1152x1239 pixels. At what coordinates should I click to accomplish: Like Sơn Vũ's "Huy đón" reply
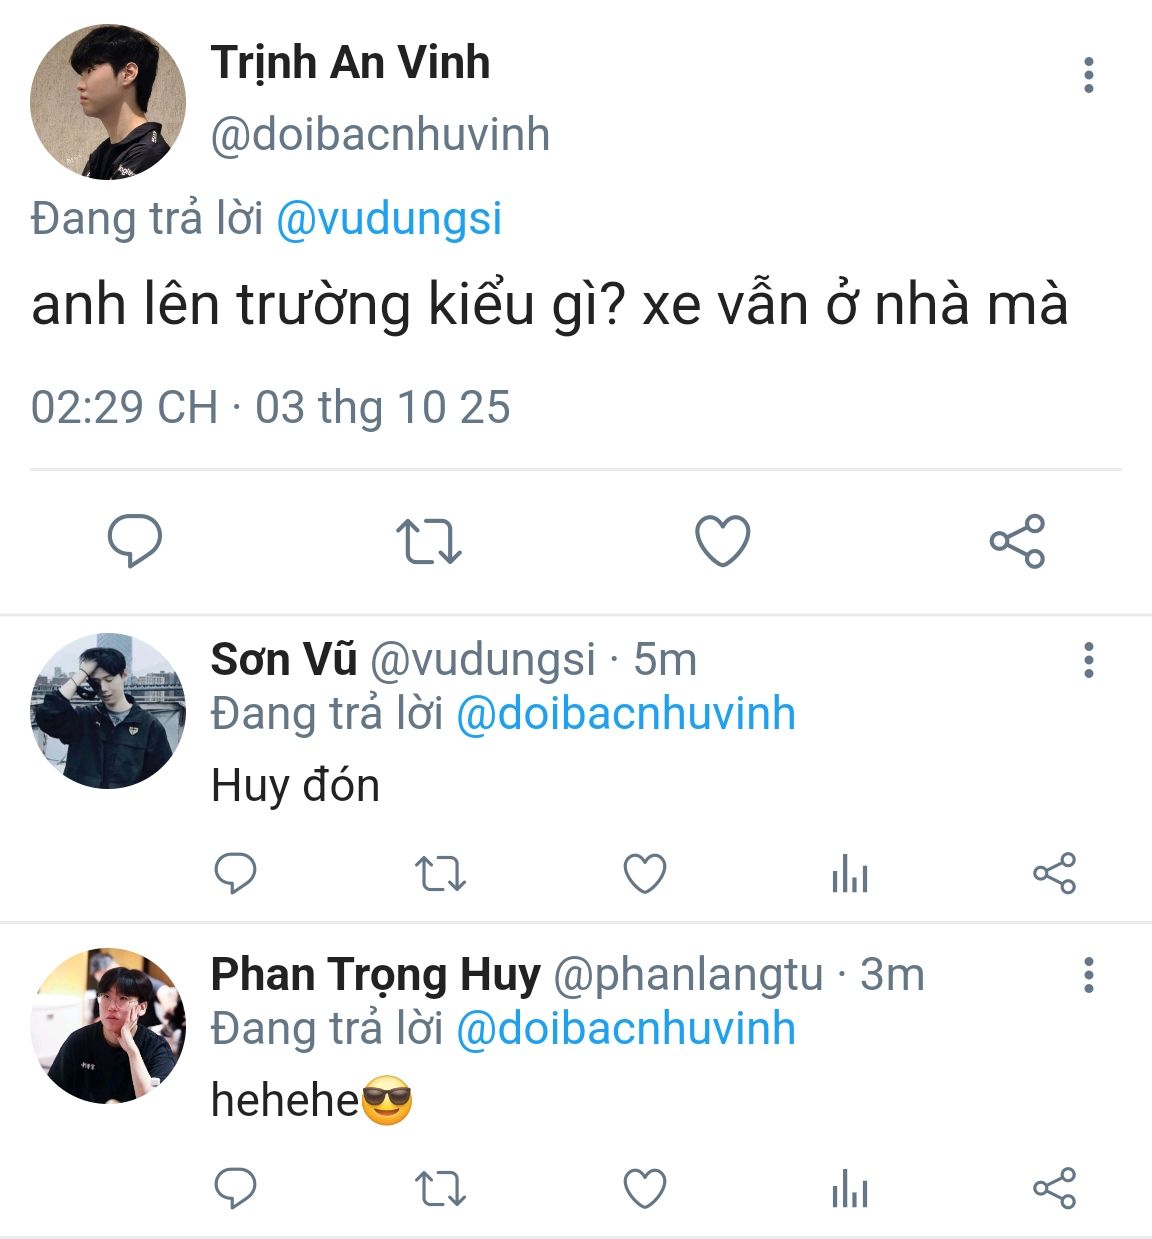coord(645,874)
